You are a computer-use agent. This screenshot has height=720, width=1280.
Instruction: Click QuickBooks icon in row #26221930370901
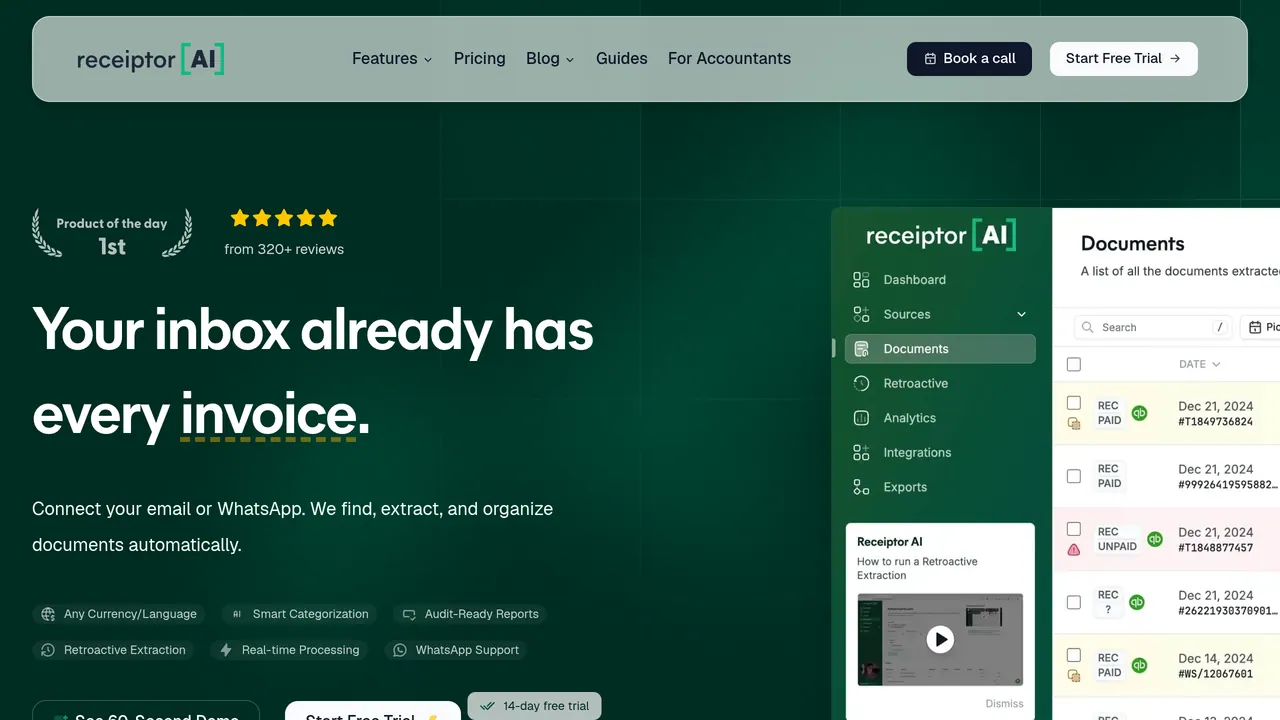click(1137, 602)
